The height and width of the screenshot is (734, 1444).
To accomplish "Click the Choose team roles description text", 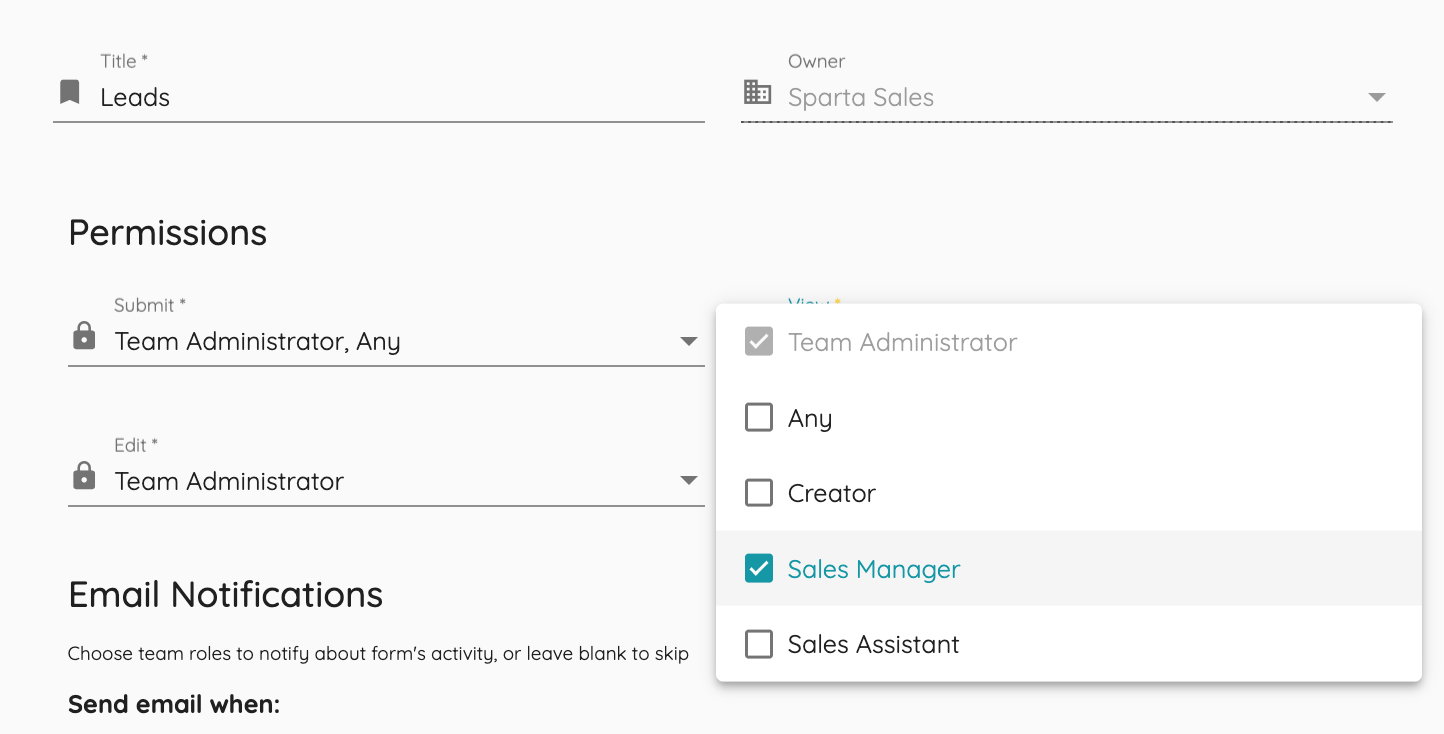I will click(378, 654).
